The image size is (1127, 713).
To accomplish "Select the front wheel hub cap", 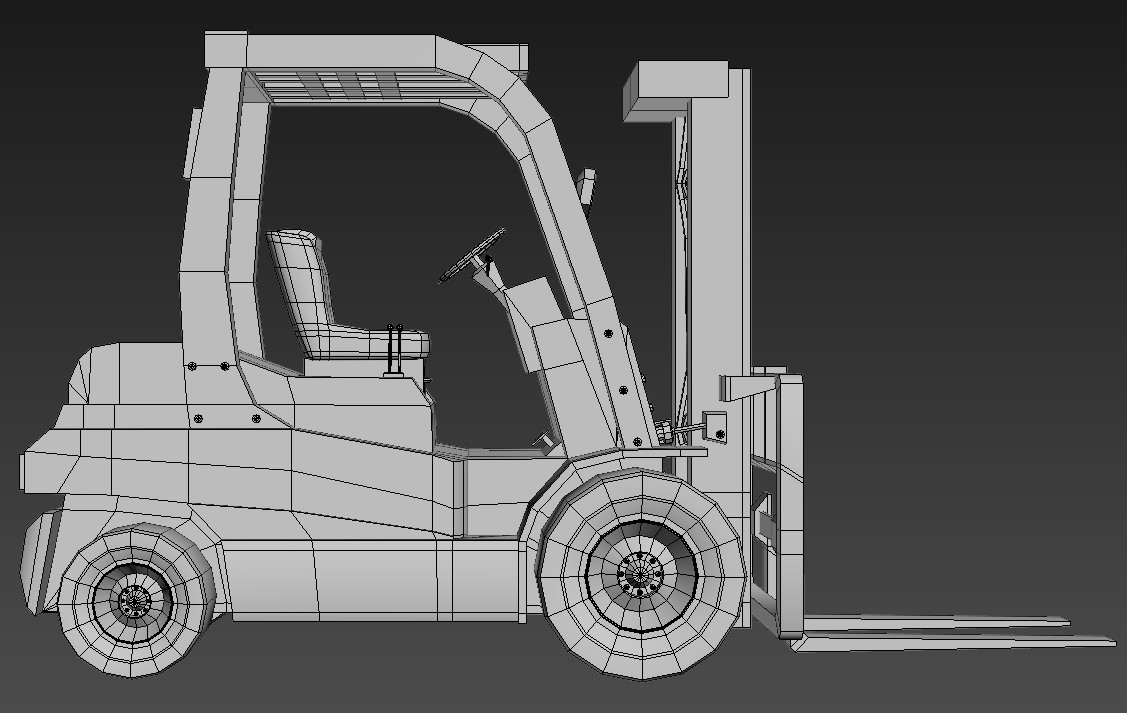I will click(636, 575).
